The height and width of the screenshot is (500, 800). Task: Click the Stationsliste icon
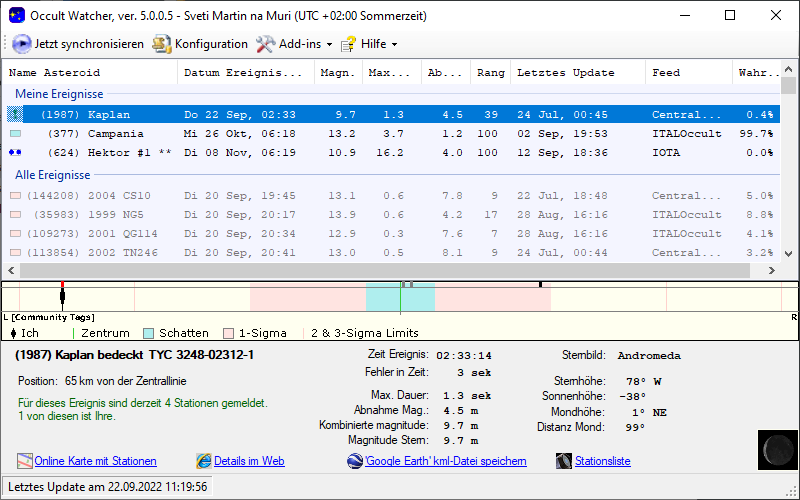(x=565, y=461)
